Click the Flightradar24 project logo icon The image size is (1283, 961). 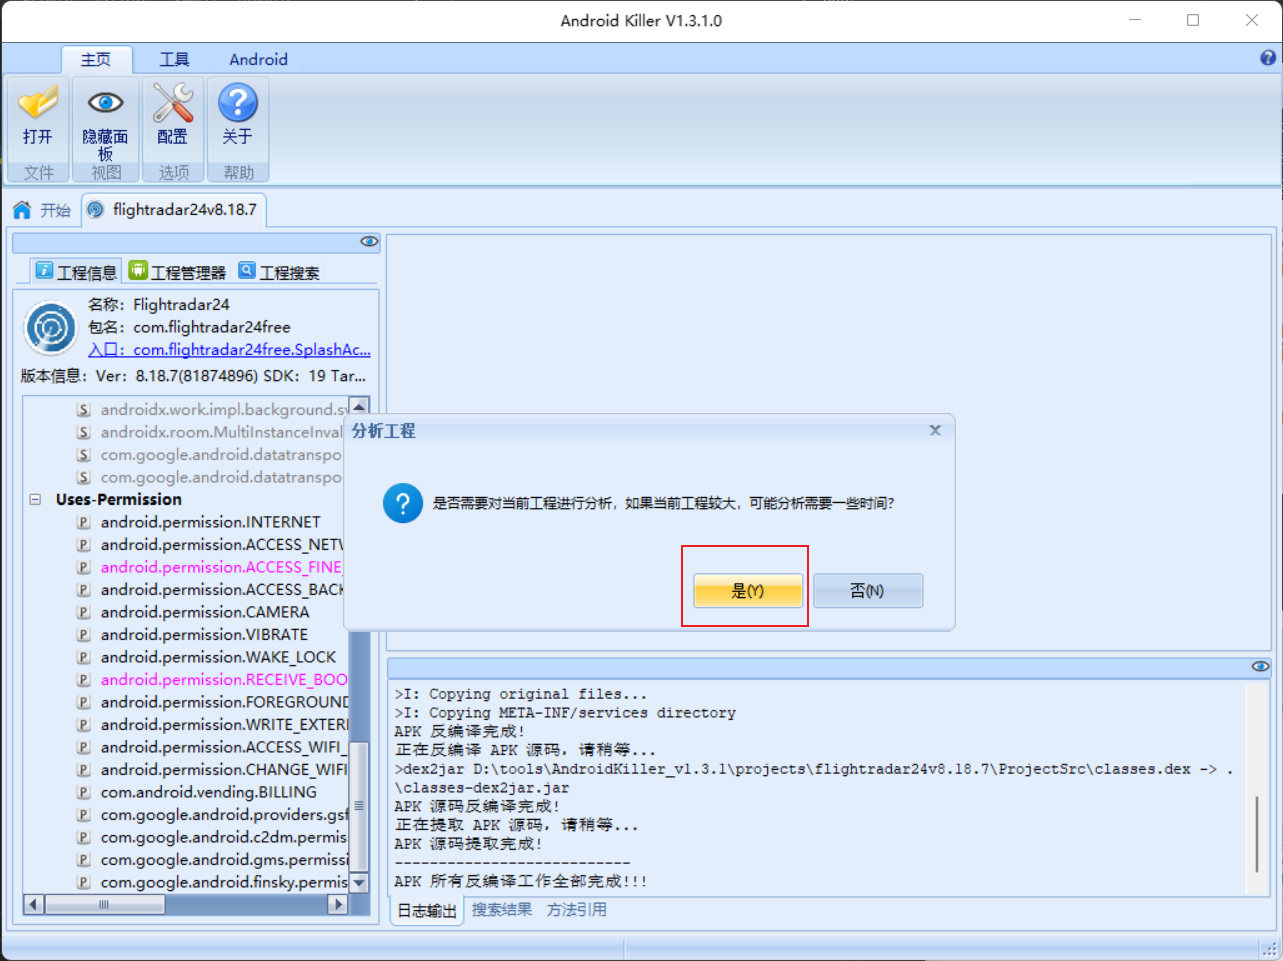pyautogui.click(x=50, y=328)
